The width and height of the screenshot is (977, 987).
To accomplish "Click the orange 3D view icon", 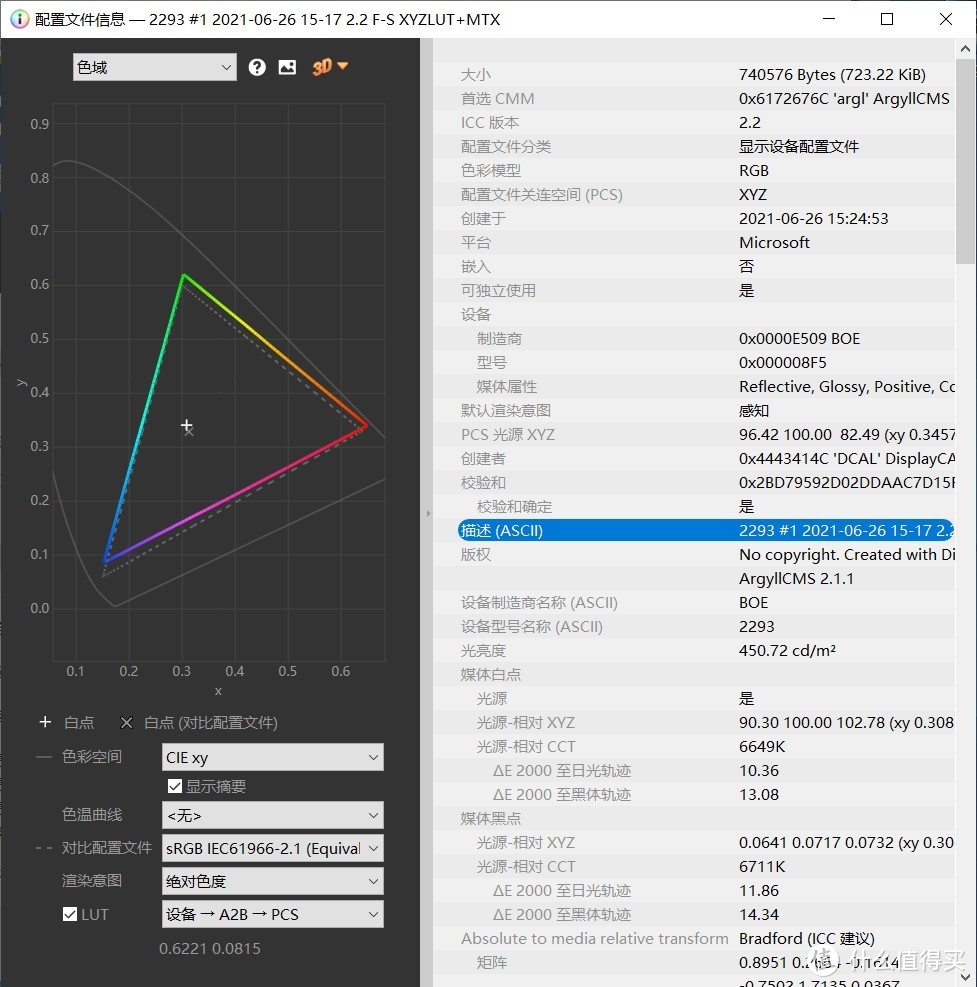I will tap(323, 67).
